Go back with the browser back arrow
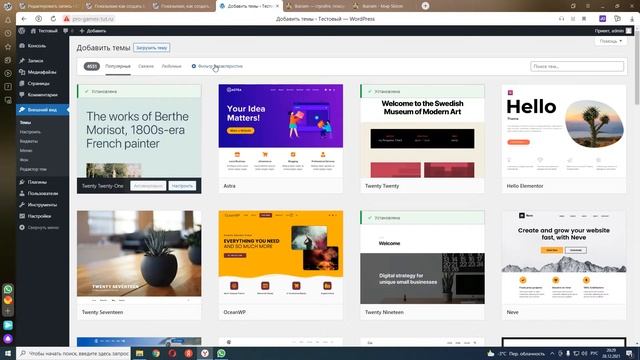 [24, 19]
